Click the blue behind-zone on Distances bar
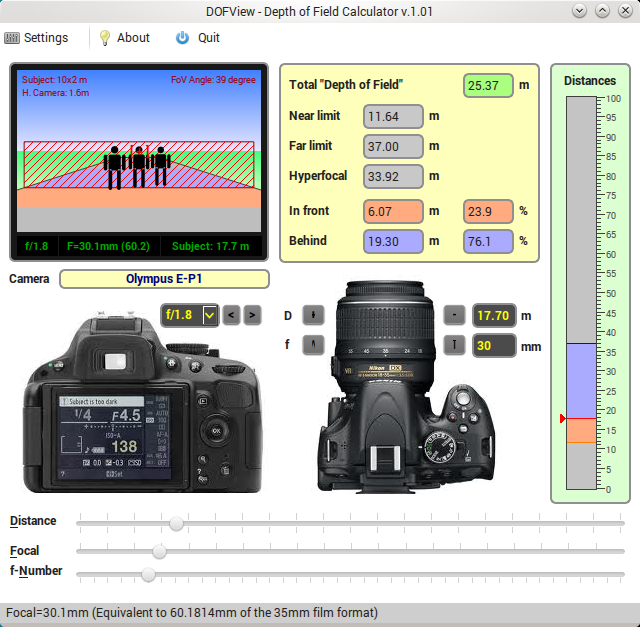Viewport: 640px width, 627px height. [581, 381]
